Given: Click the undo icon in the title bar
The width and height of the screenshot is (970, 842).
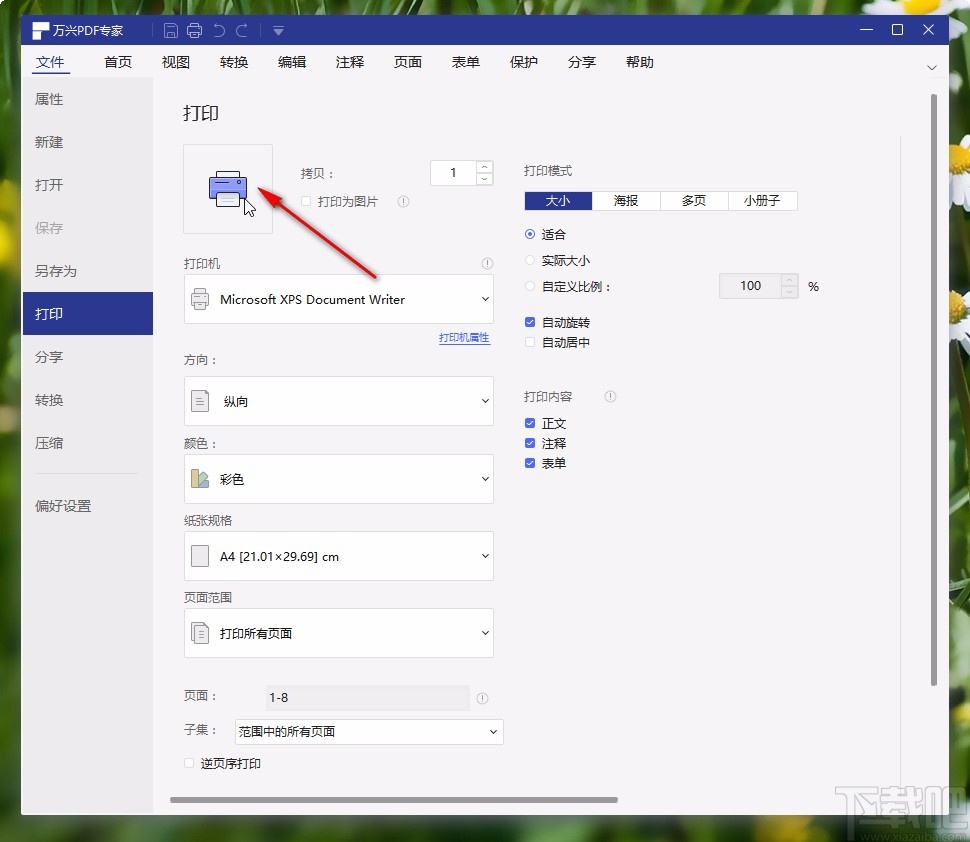Looking at the screenshot, I should pyautogui.click(x=219, y=30).
